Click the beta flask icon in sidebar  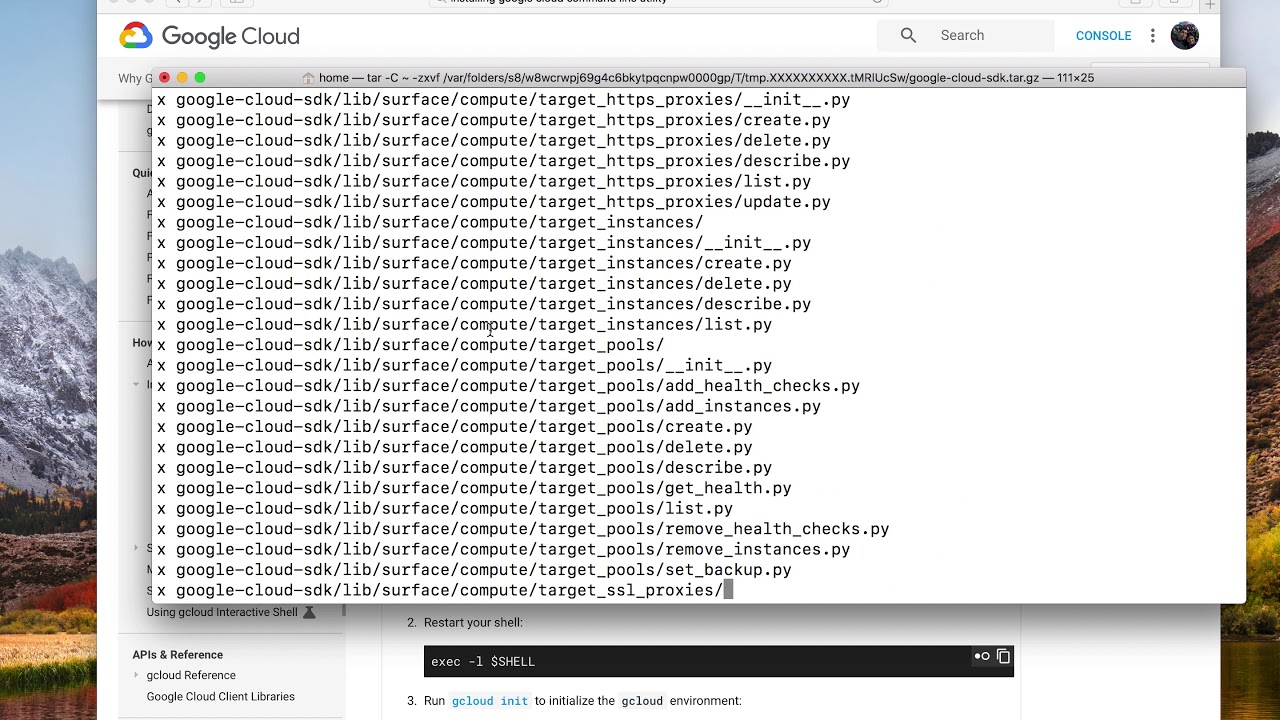[x=309, y=612]
